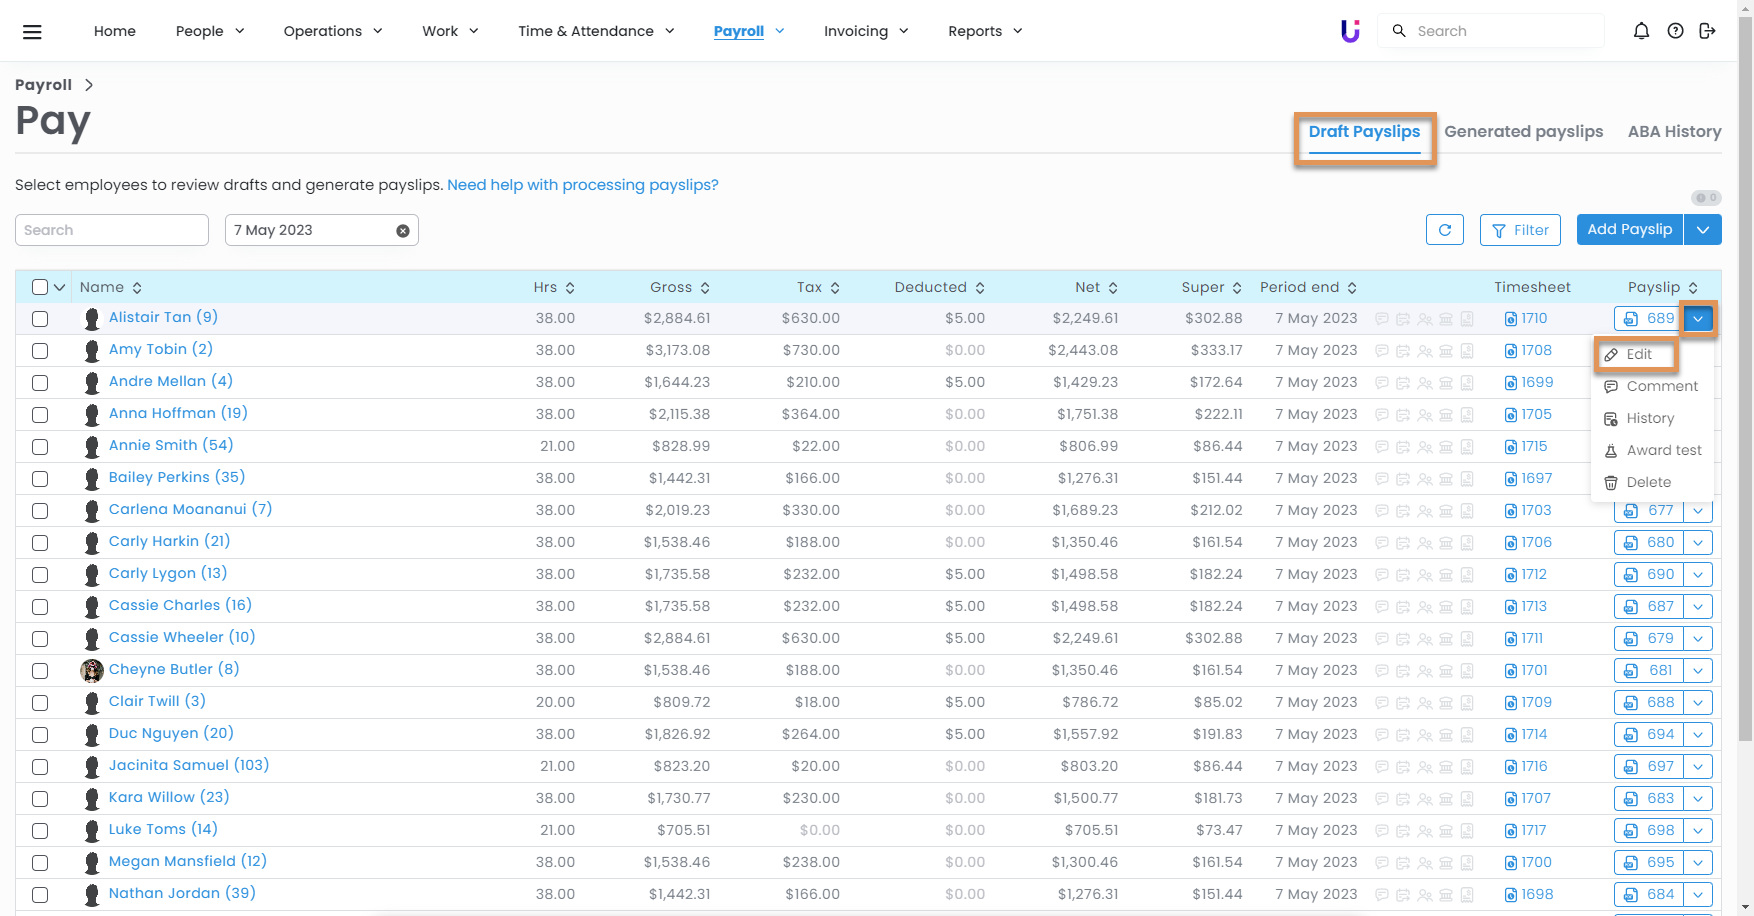Select the checkbox for Cheyne Butler

click(x=40, y=671)
